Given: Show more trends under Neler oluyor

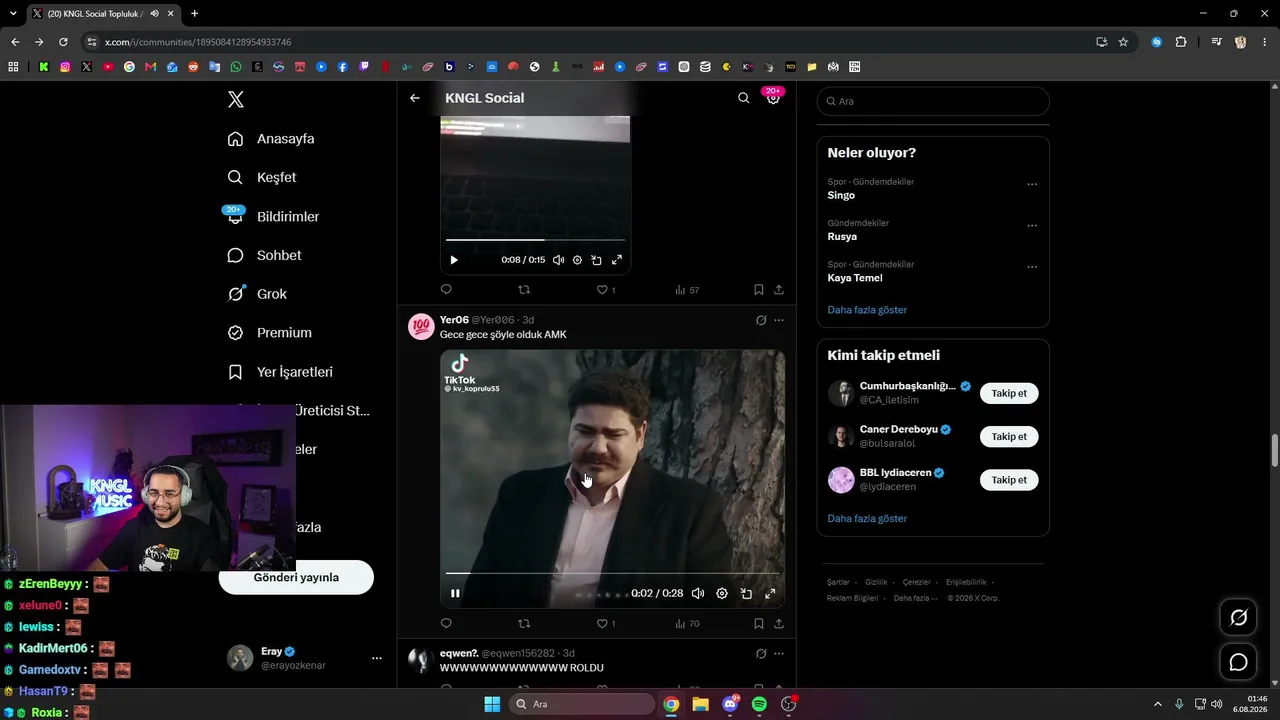Looking at the screenshot, I should tap(867, 310).
